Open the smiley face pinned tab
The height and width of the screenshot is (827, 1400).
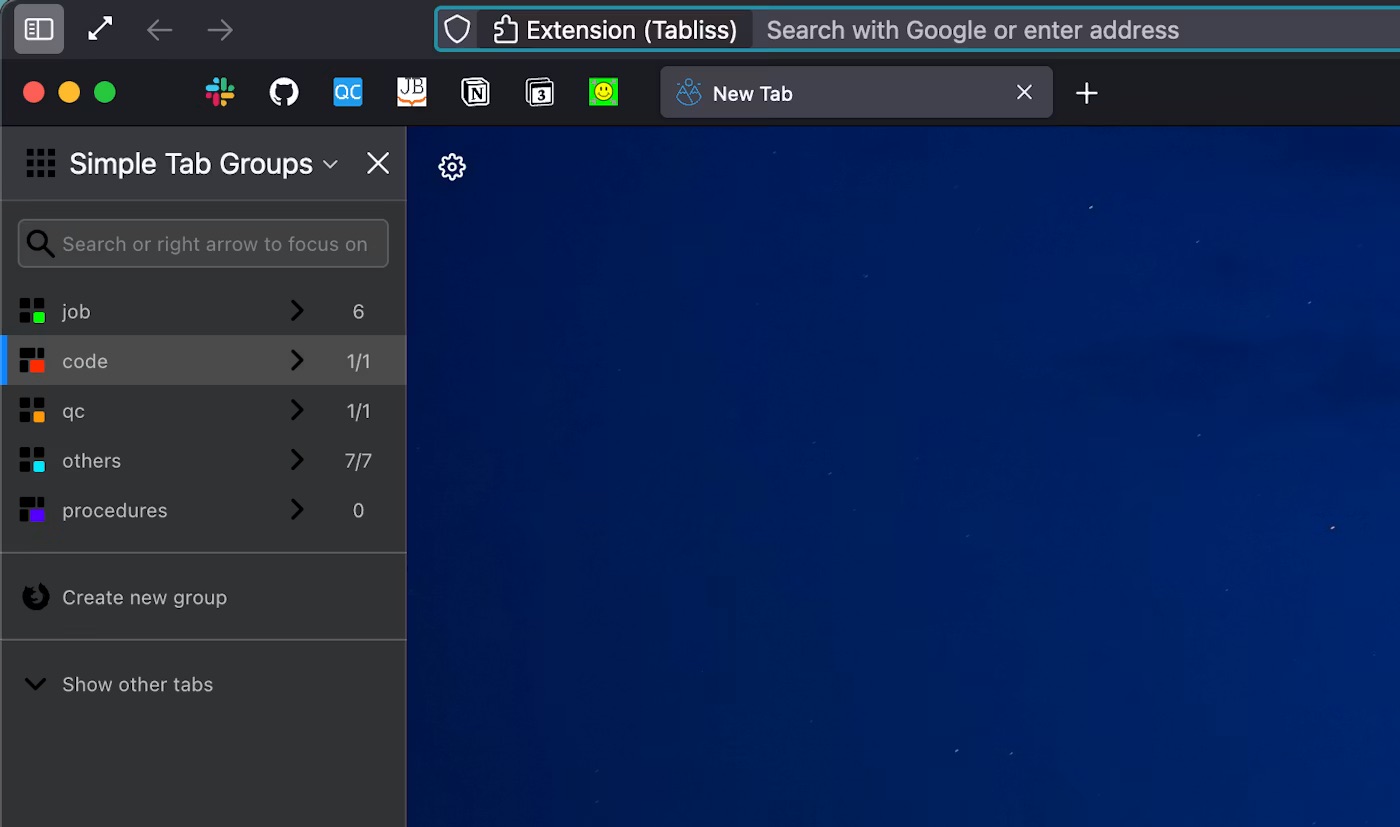pyautogui.click(x=603, y=93)
